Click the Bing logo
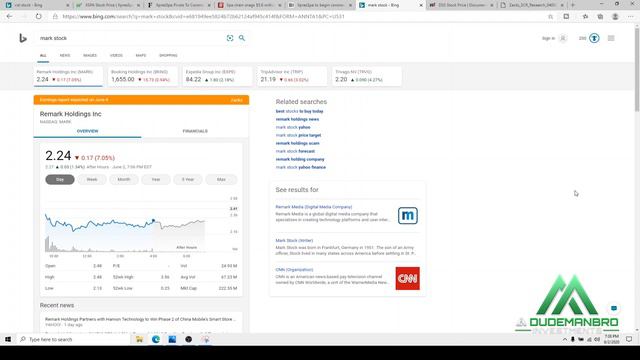 pos(23,38)
